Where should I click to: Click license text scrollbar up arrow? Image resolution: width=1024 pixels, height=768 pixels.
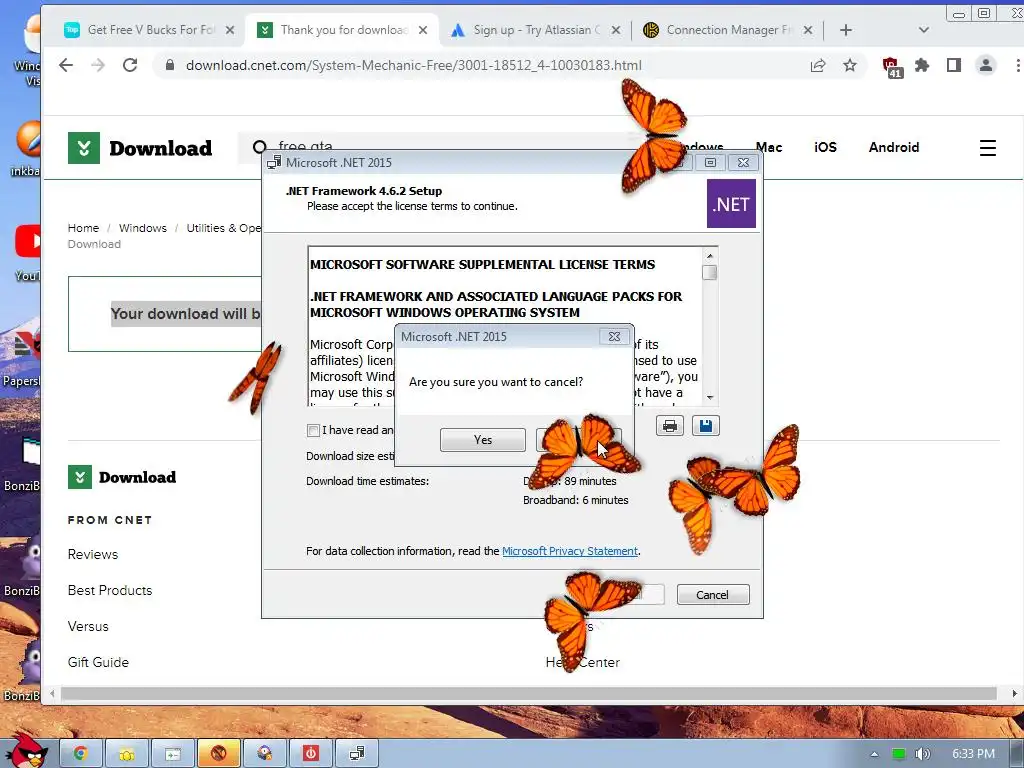click(x=710, y=255)
